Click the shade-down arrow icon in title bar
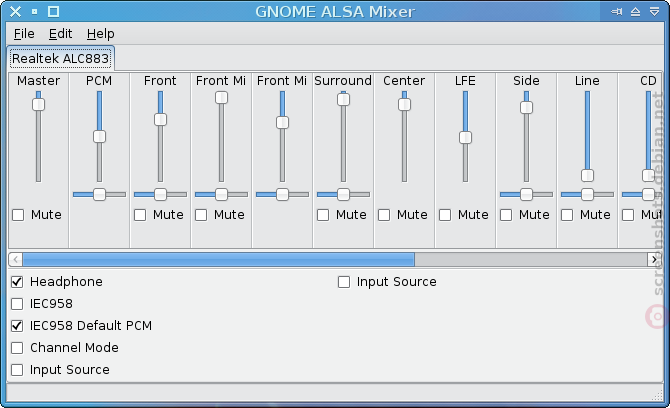The width and height of the screenshot is (670, 408). [654, 12]
